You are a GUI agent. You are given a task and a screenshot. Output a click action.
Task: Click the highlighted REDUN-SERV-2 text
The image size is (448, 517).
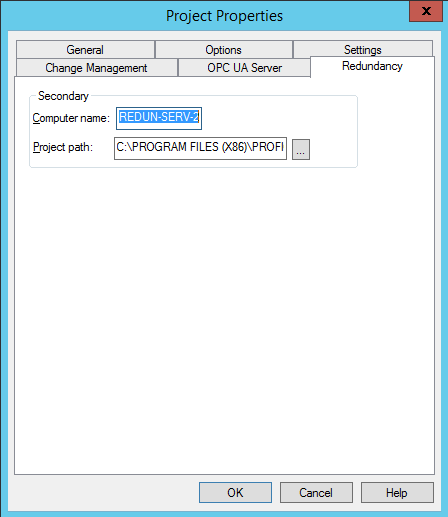coord(159,117)
